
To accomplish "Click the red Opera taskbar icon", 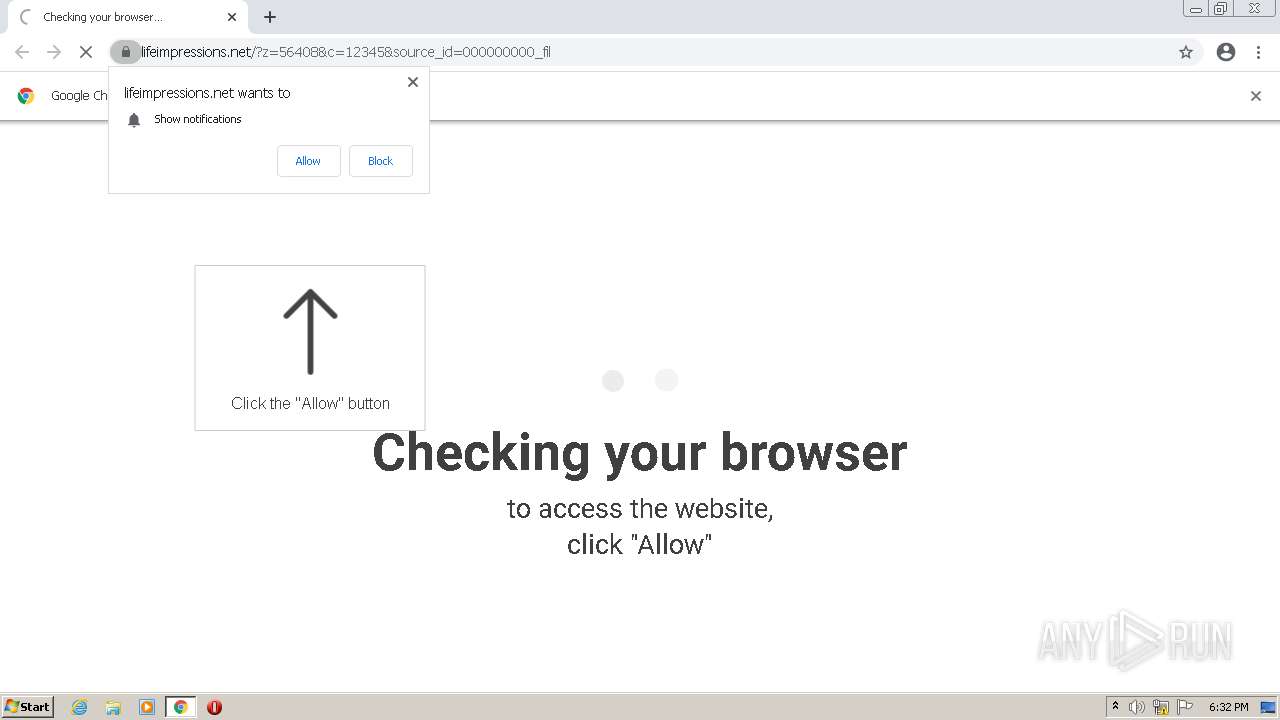I will coord(214,707).
